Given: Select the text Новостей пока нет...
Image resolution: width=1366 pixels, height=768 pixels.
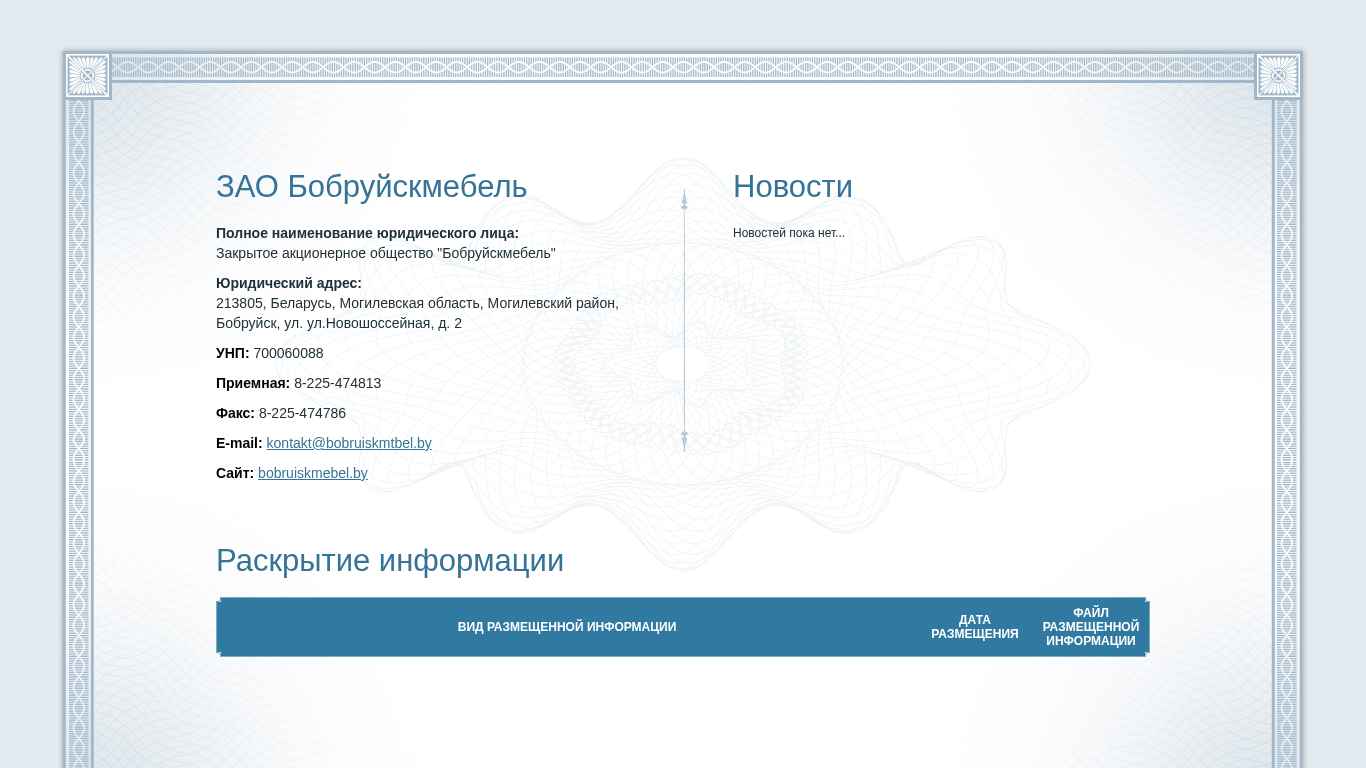Looking at the screenshot, I should (x=789, y=233).
